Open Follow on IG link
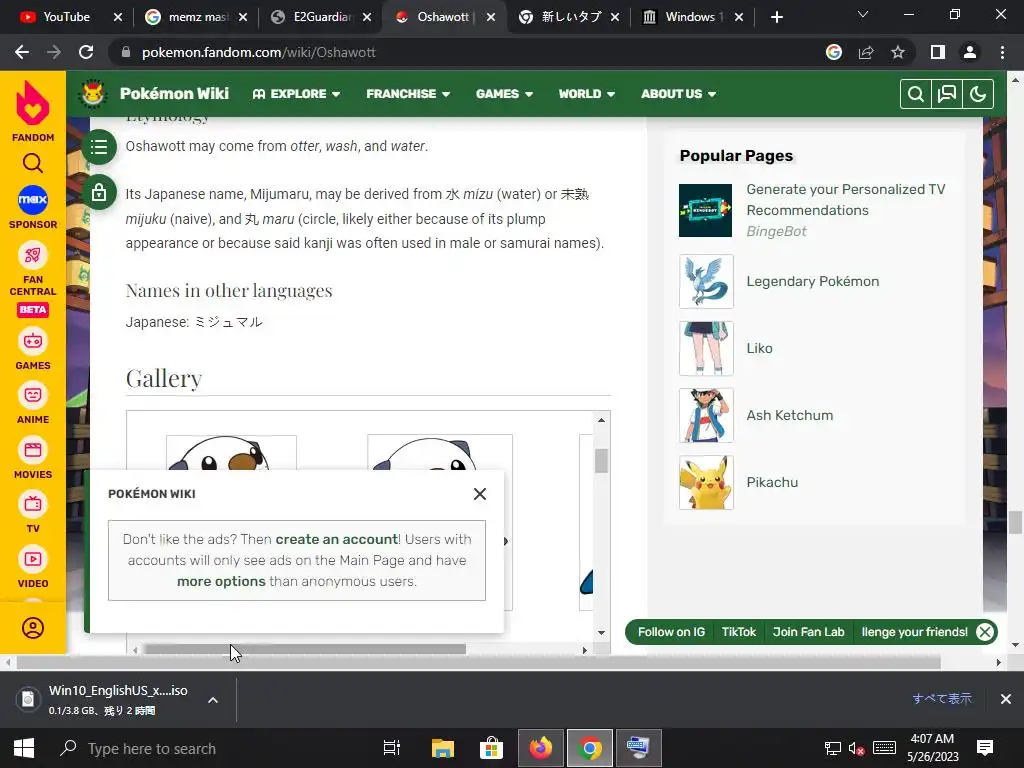 point(671,632)
